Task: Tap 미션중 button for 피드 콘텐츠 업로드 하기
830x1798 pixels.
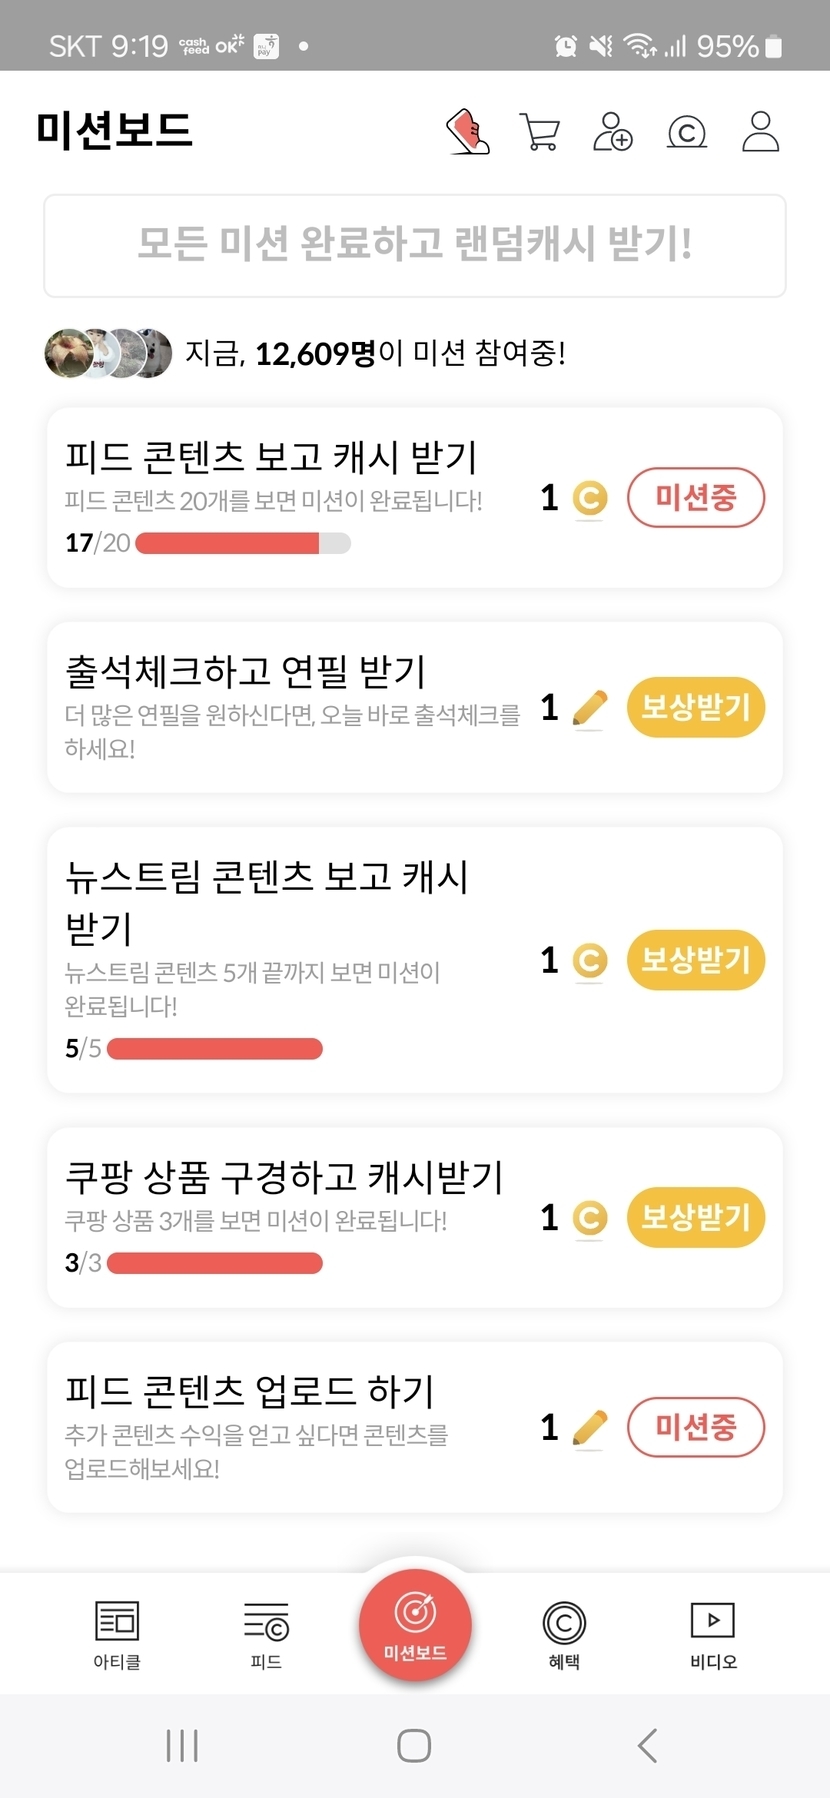Action: [x=695, y=1427]
